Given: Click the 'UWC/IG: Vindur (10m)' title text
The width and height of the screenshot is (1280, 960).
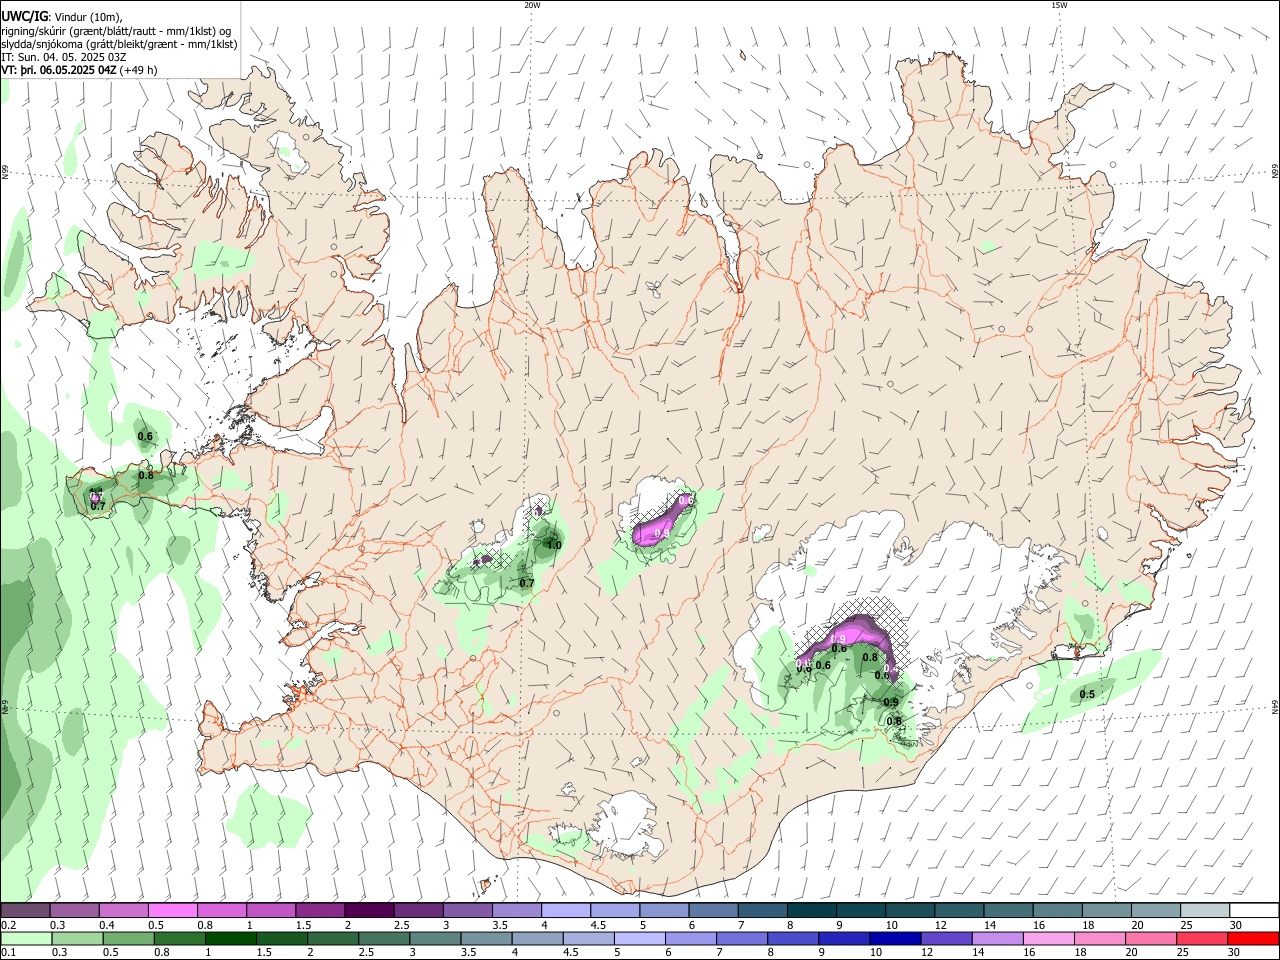Looking at the screenshot, I should [62, 17].
